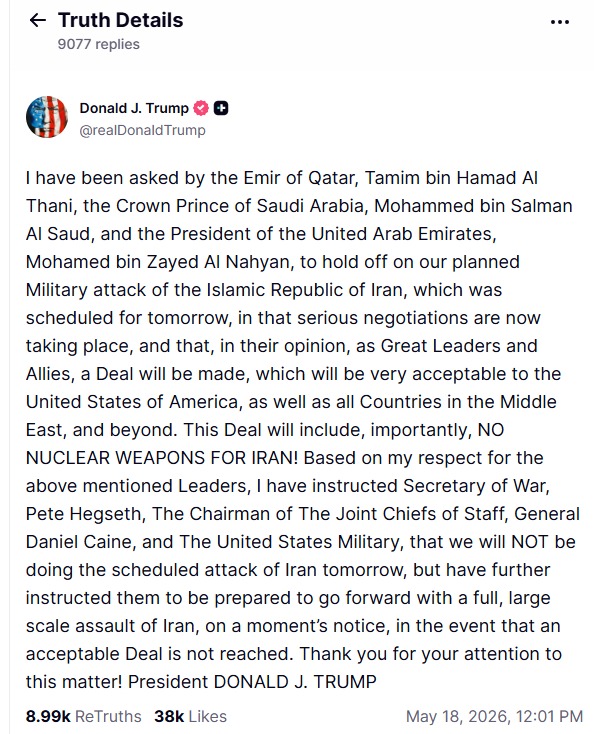Click the line mentioning Daniel Caine
The image size is (594, 734).
pyautogui.click(x=301, y=542)
